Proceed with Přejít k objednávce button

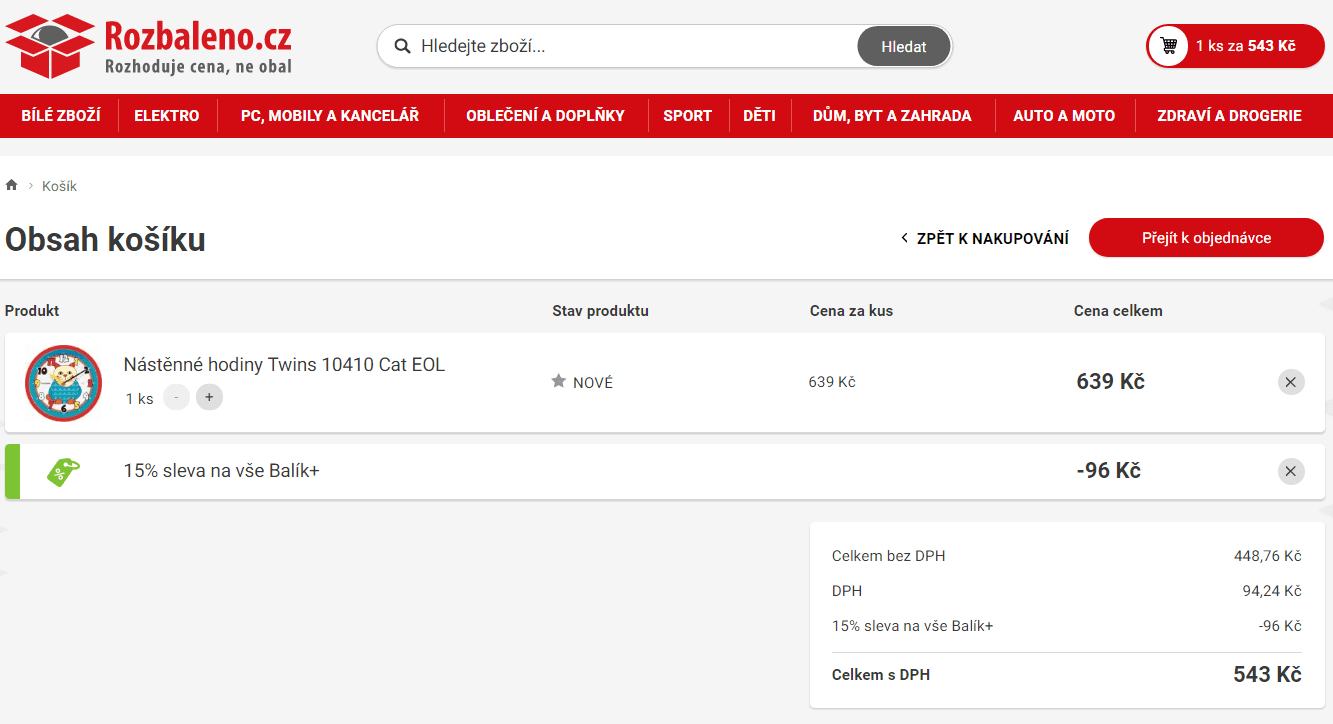point(1206,238)
